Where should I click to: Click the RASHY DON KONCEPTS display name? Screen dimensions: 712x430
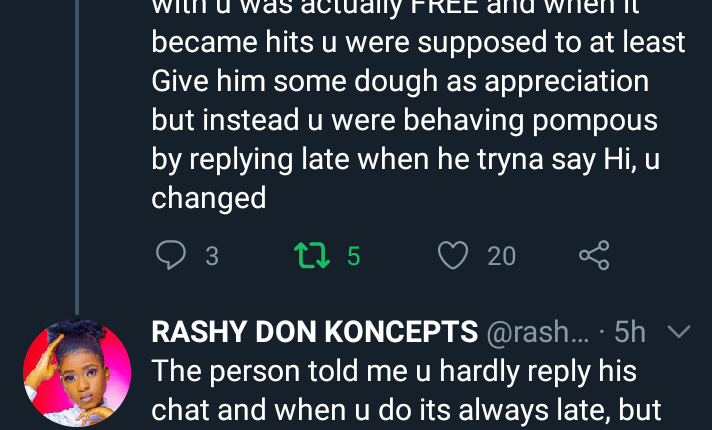(314, 332)
